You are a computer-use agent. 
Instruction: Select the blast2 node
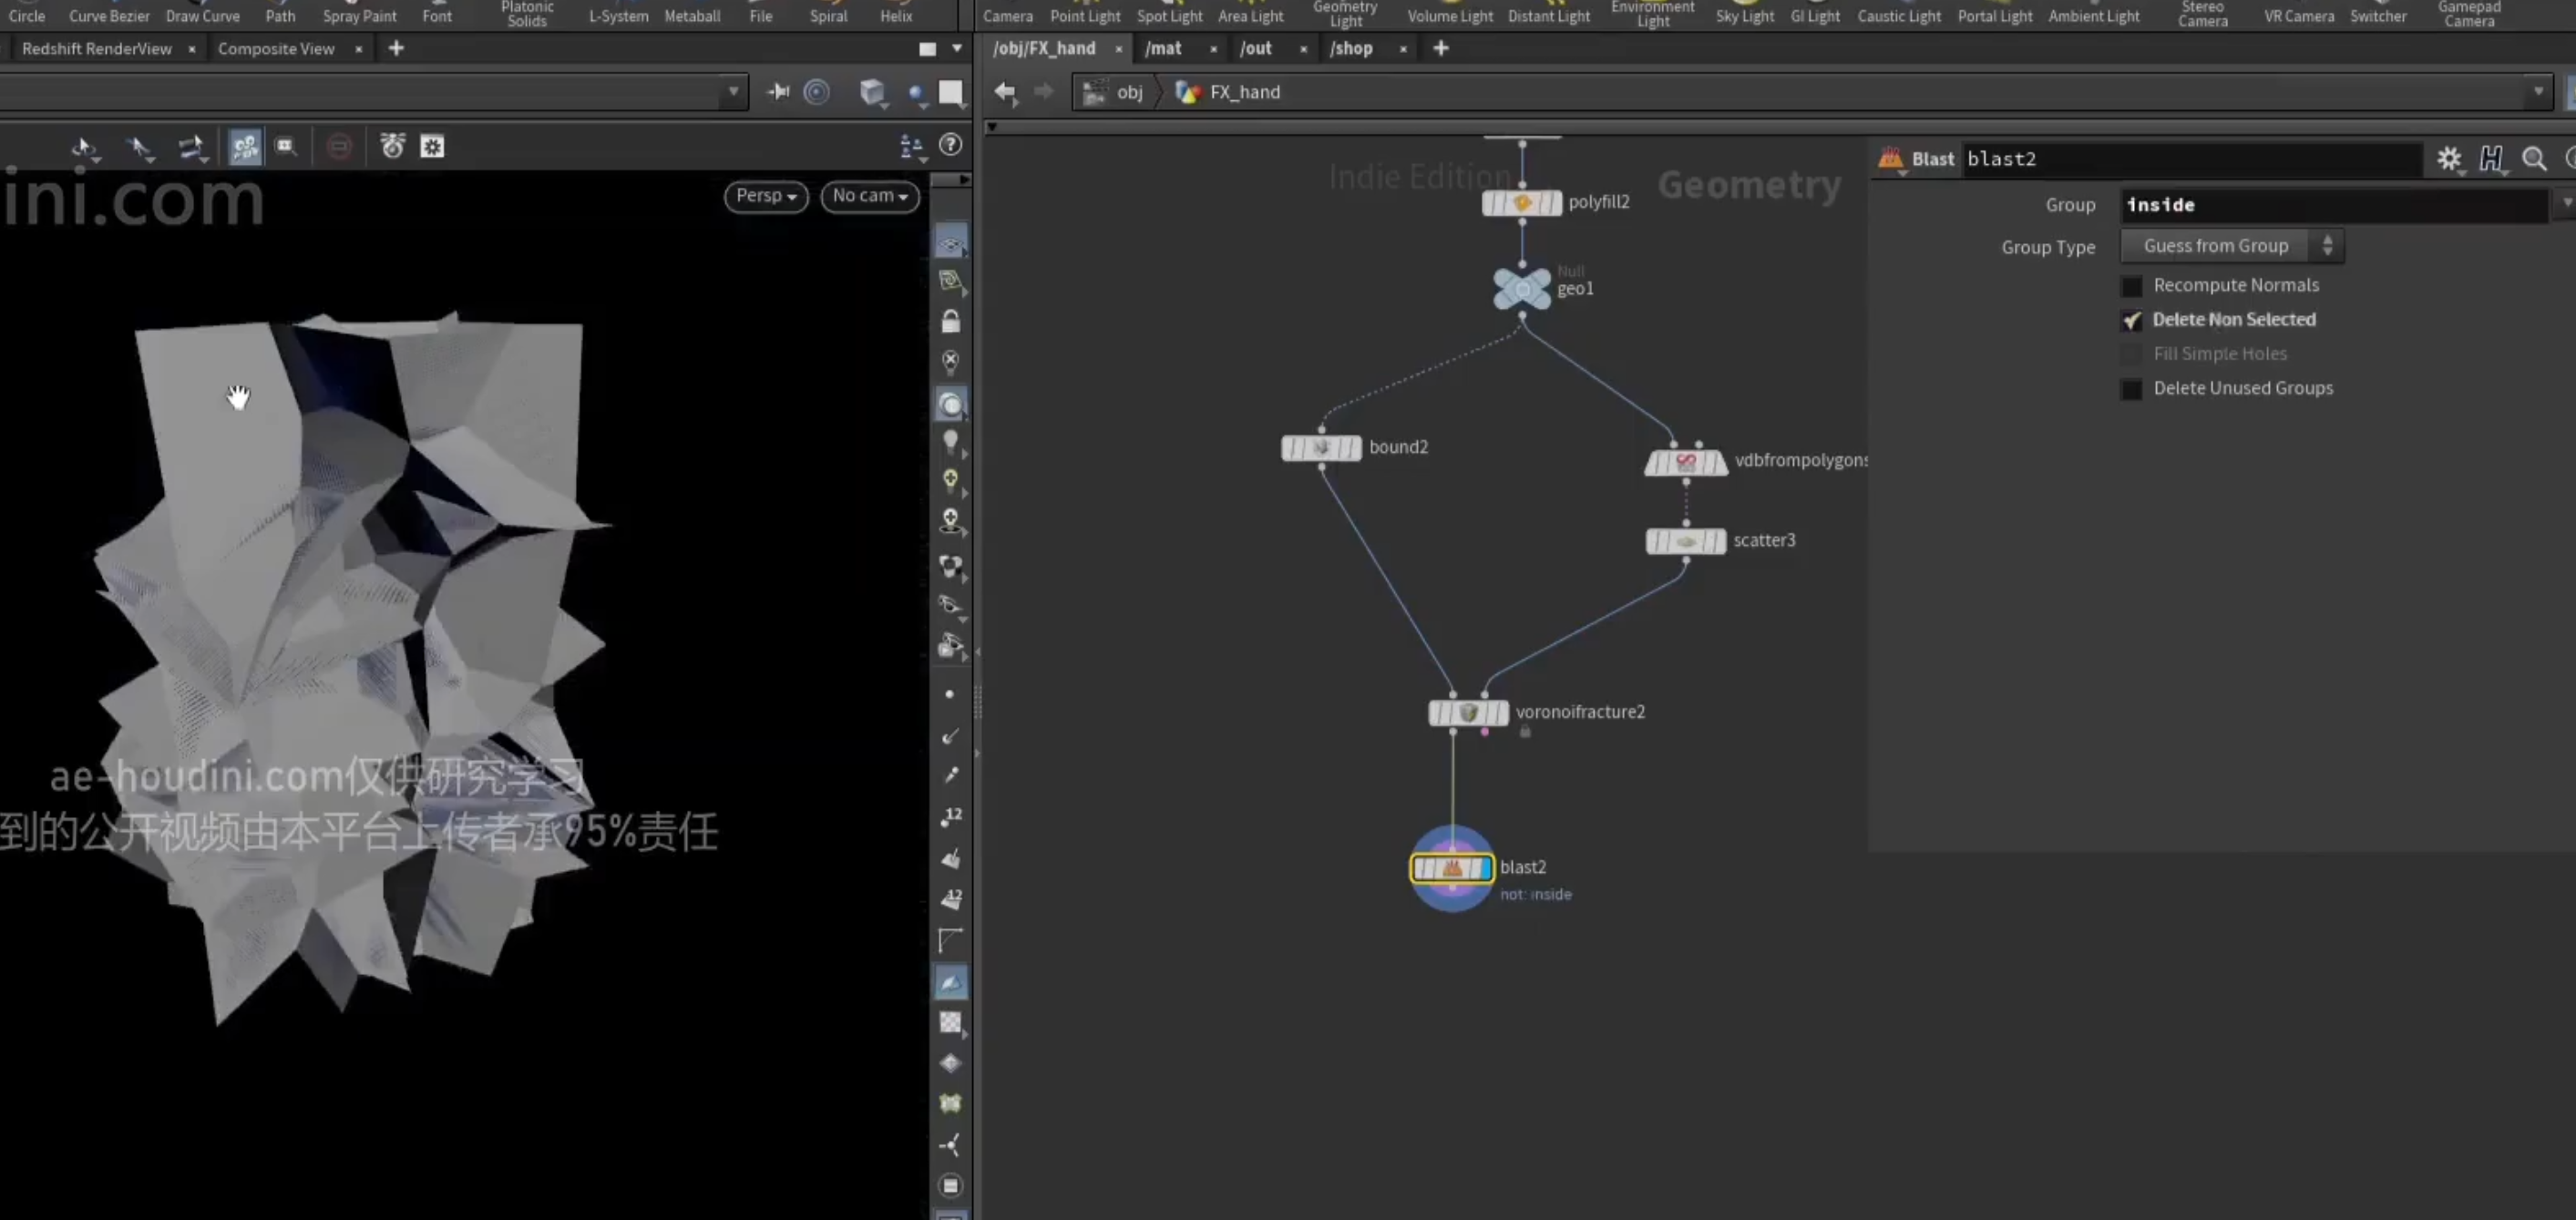[1452, 868]
